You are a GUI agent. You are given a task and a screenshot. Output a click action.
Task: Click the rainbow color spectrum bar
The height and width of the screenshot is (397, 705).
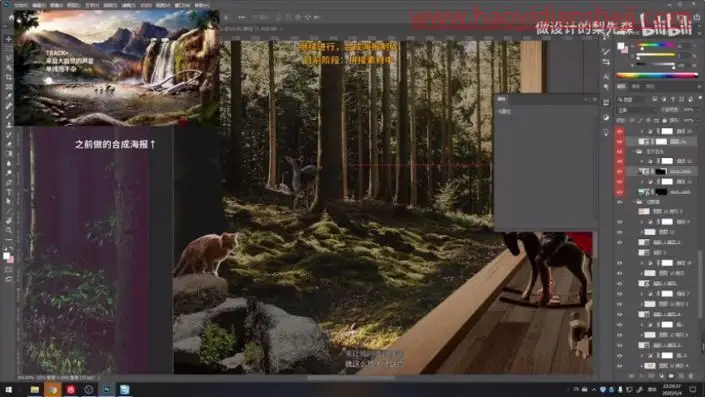tap(656, 76)
